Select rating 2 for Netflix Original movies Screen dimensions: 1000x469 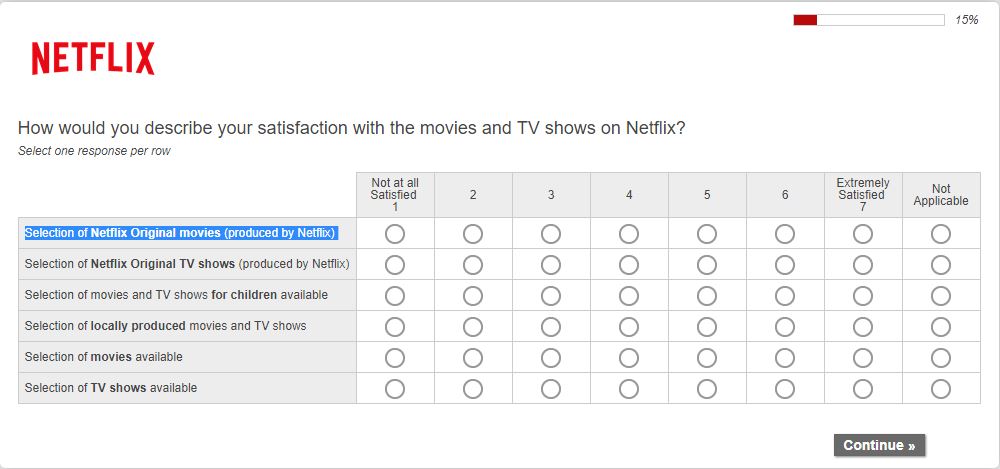pyautogui.click(x=473, y=234)
